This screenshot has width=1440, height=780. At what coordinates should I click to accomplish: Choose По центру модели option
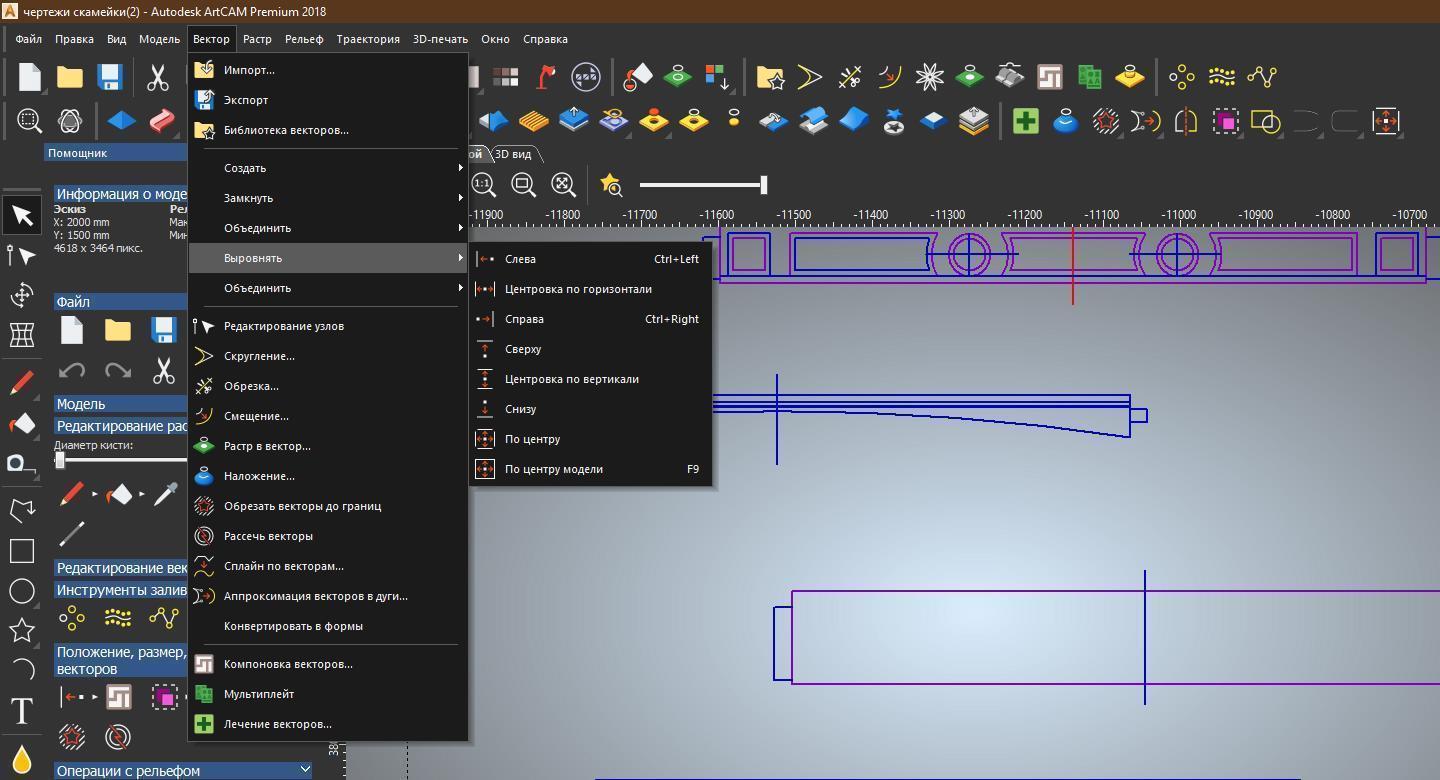pyautogui.click(x=591, y=469)
